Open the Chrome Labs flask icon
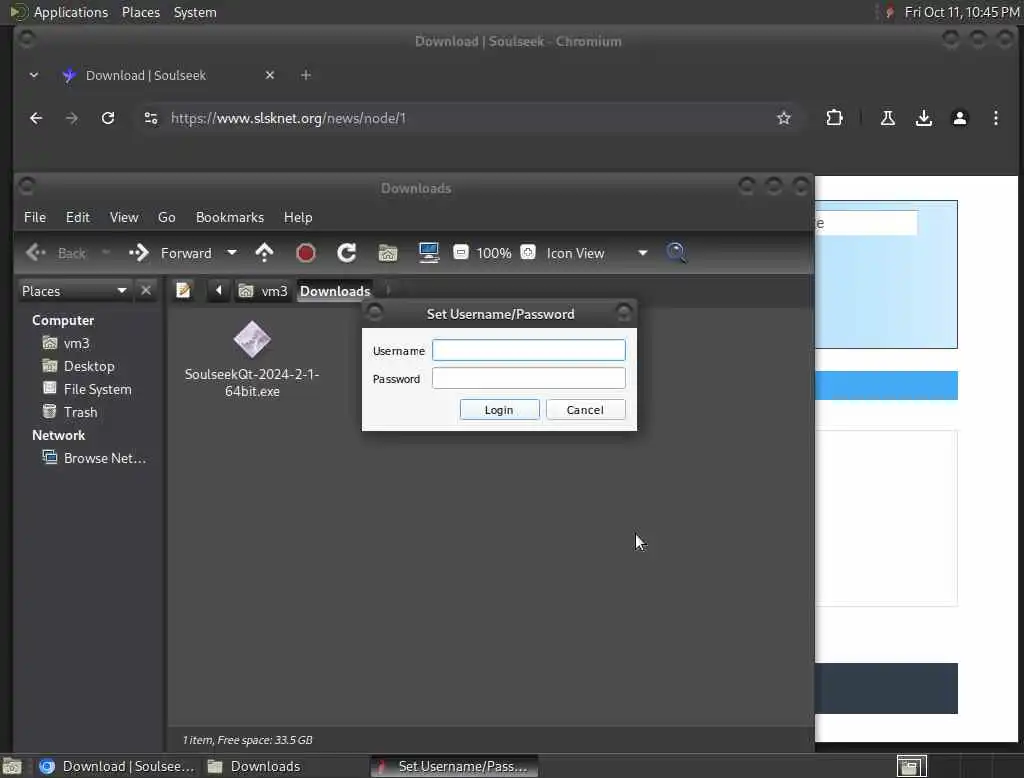 coord(888,118)
